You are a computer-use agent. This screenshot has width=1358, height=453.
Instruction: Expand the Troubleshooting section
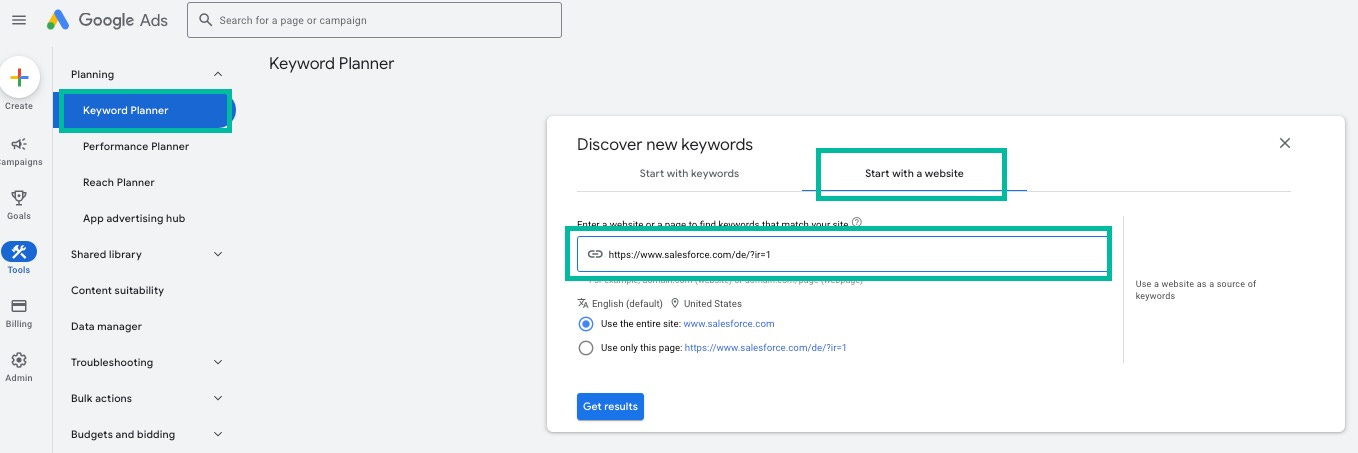(218, 362)
